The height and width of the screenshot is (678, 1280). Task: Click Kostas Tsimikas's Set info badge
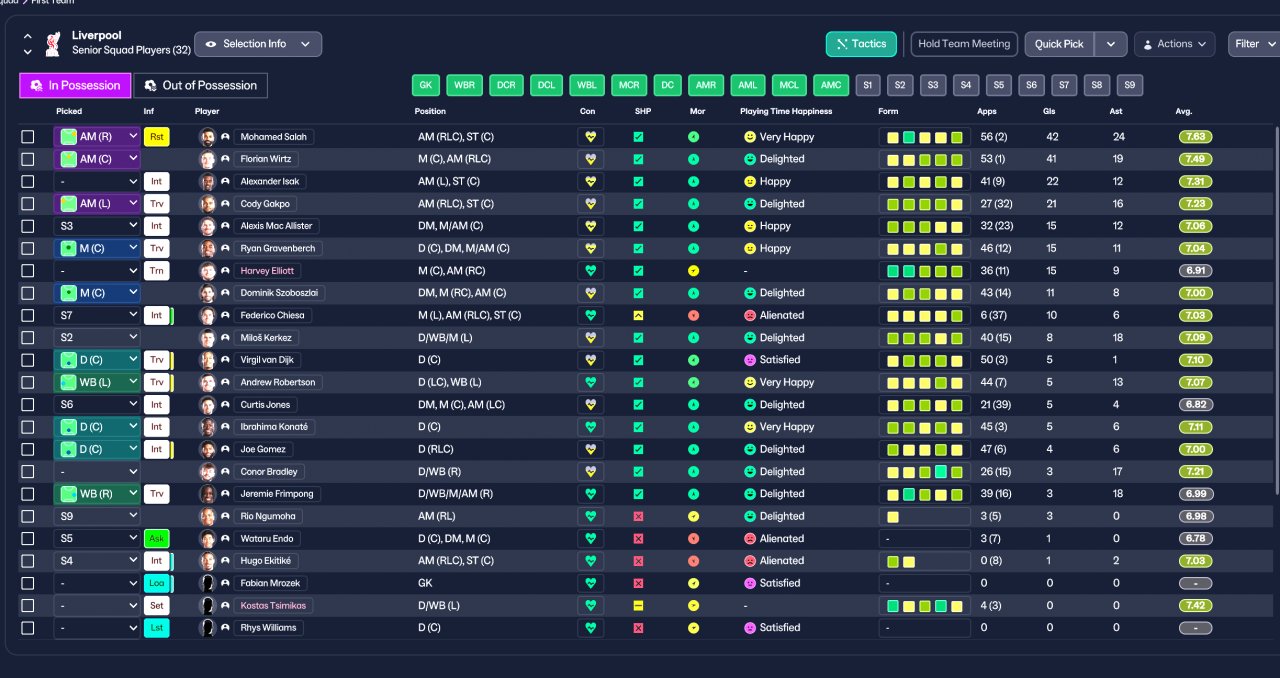point(156,606)
